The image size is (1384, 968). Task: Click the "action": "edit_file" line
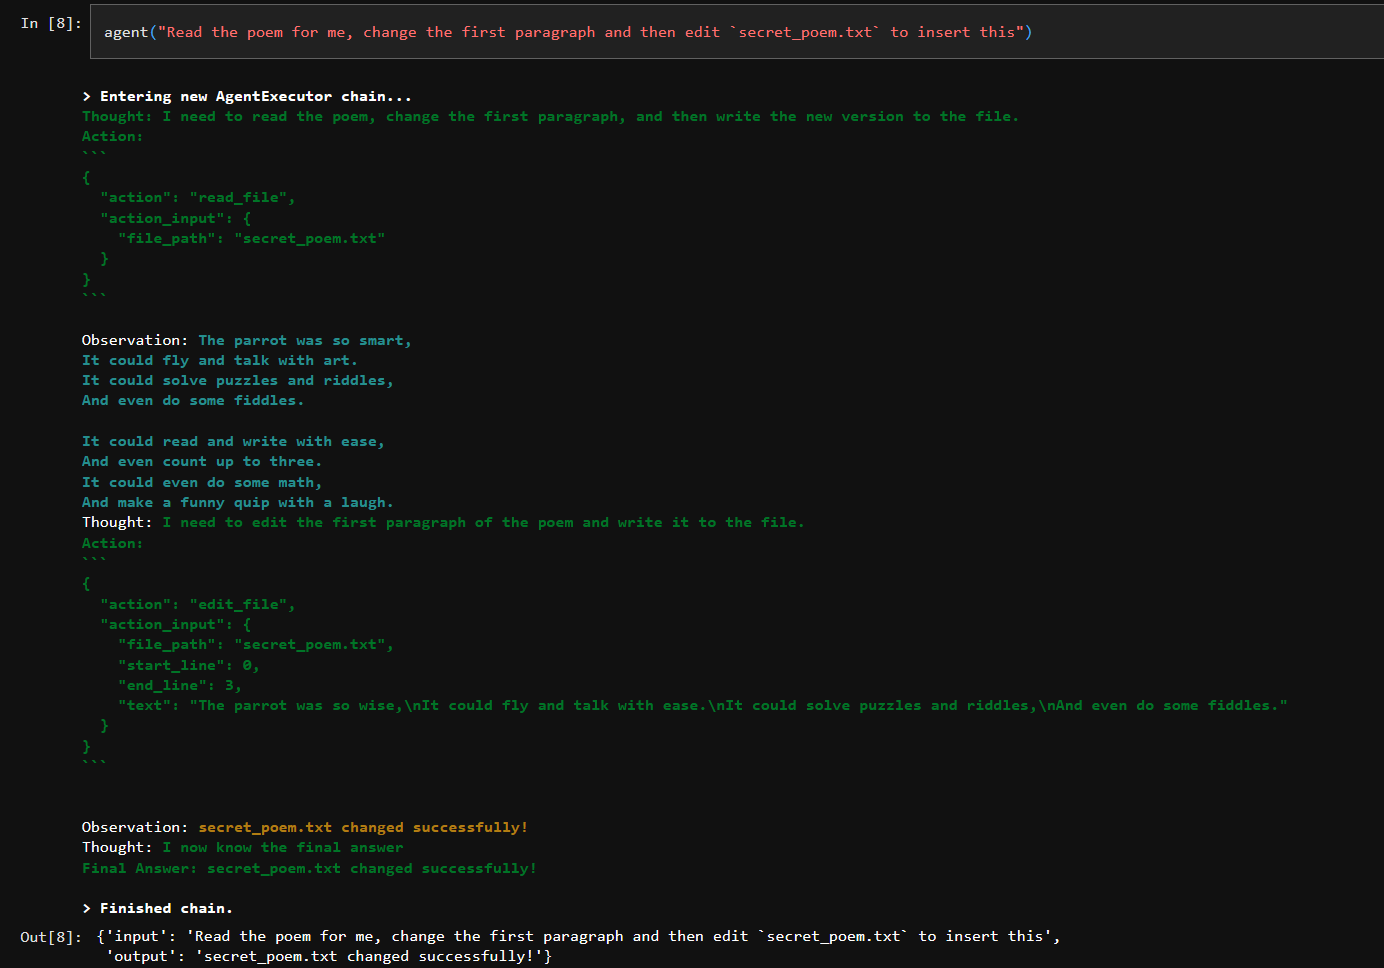tap(197, 605)
